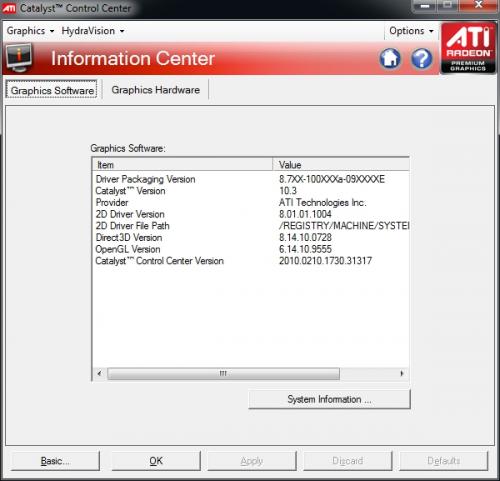This screenshot has width=500, height=481.
Task: Click the Value column header
Action: (x=341, y=165)
